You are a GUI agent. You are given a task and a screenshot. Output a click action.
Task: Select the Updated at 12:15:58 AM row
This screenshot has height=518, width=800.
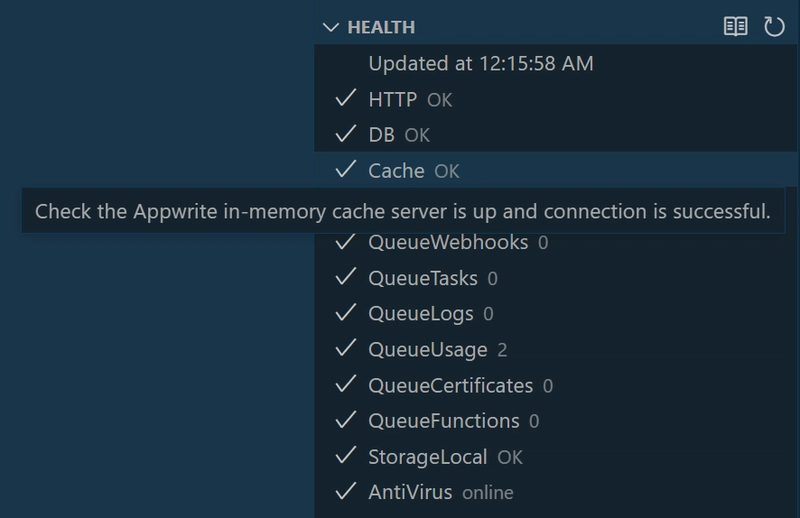[x=481, y=64]
